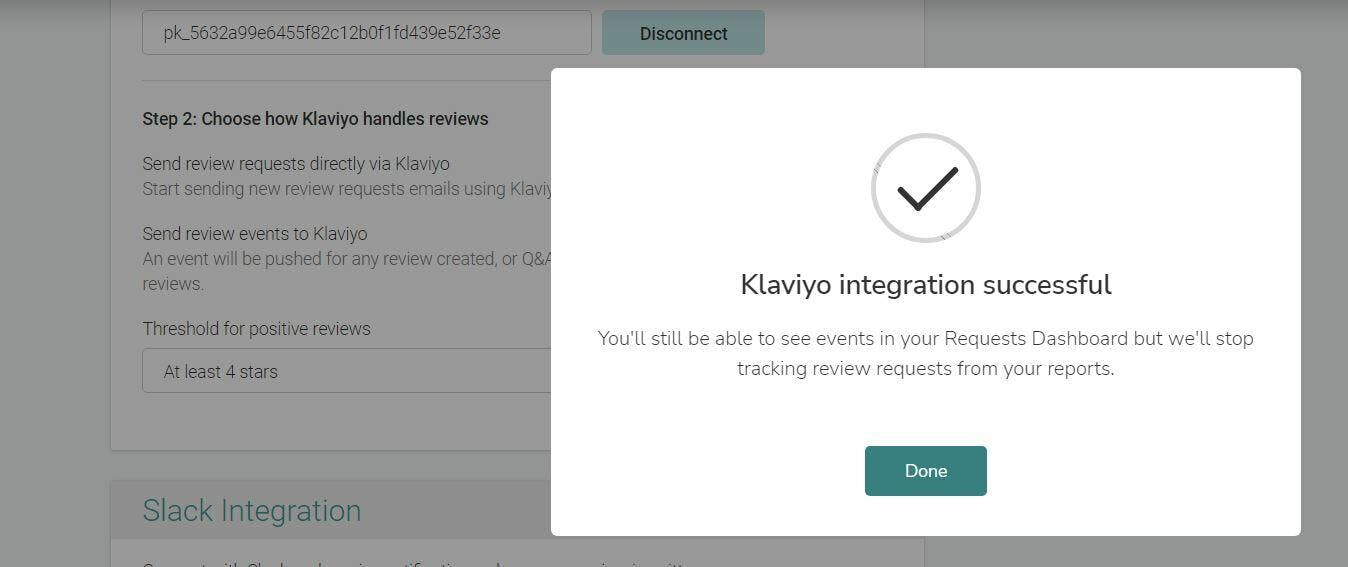This screenshot has width=1348, height=567.
Task: Click the Slack Integration section header
Action: (x=252, y=510)
